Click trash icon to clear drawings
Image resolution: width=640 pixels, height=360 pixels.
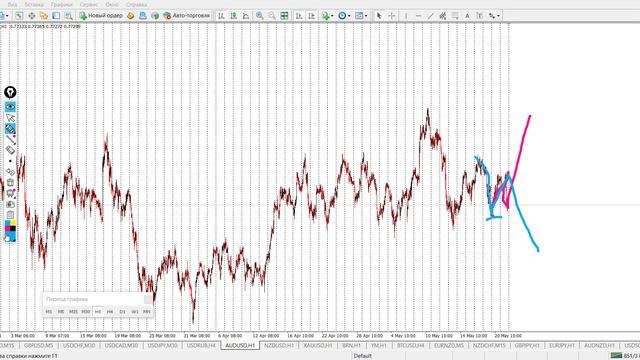click(10, 182)
